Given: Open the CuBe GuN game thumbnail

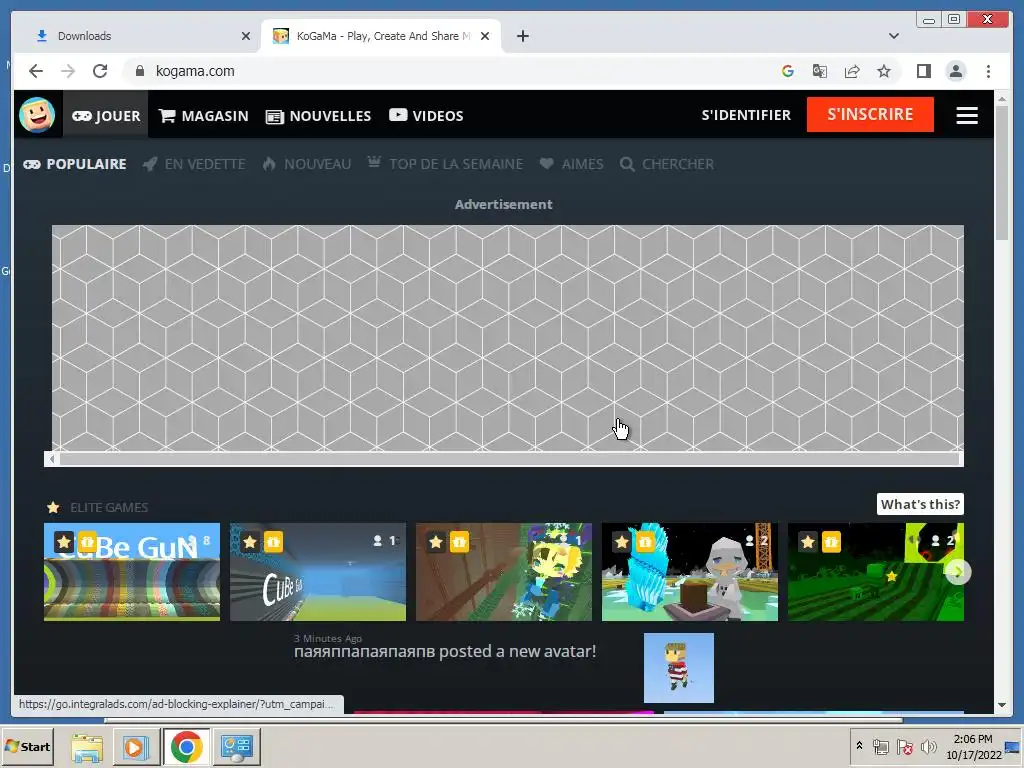Looking at the screenshot, I should coord(132,571).
